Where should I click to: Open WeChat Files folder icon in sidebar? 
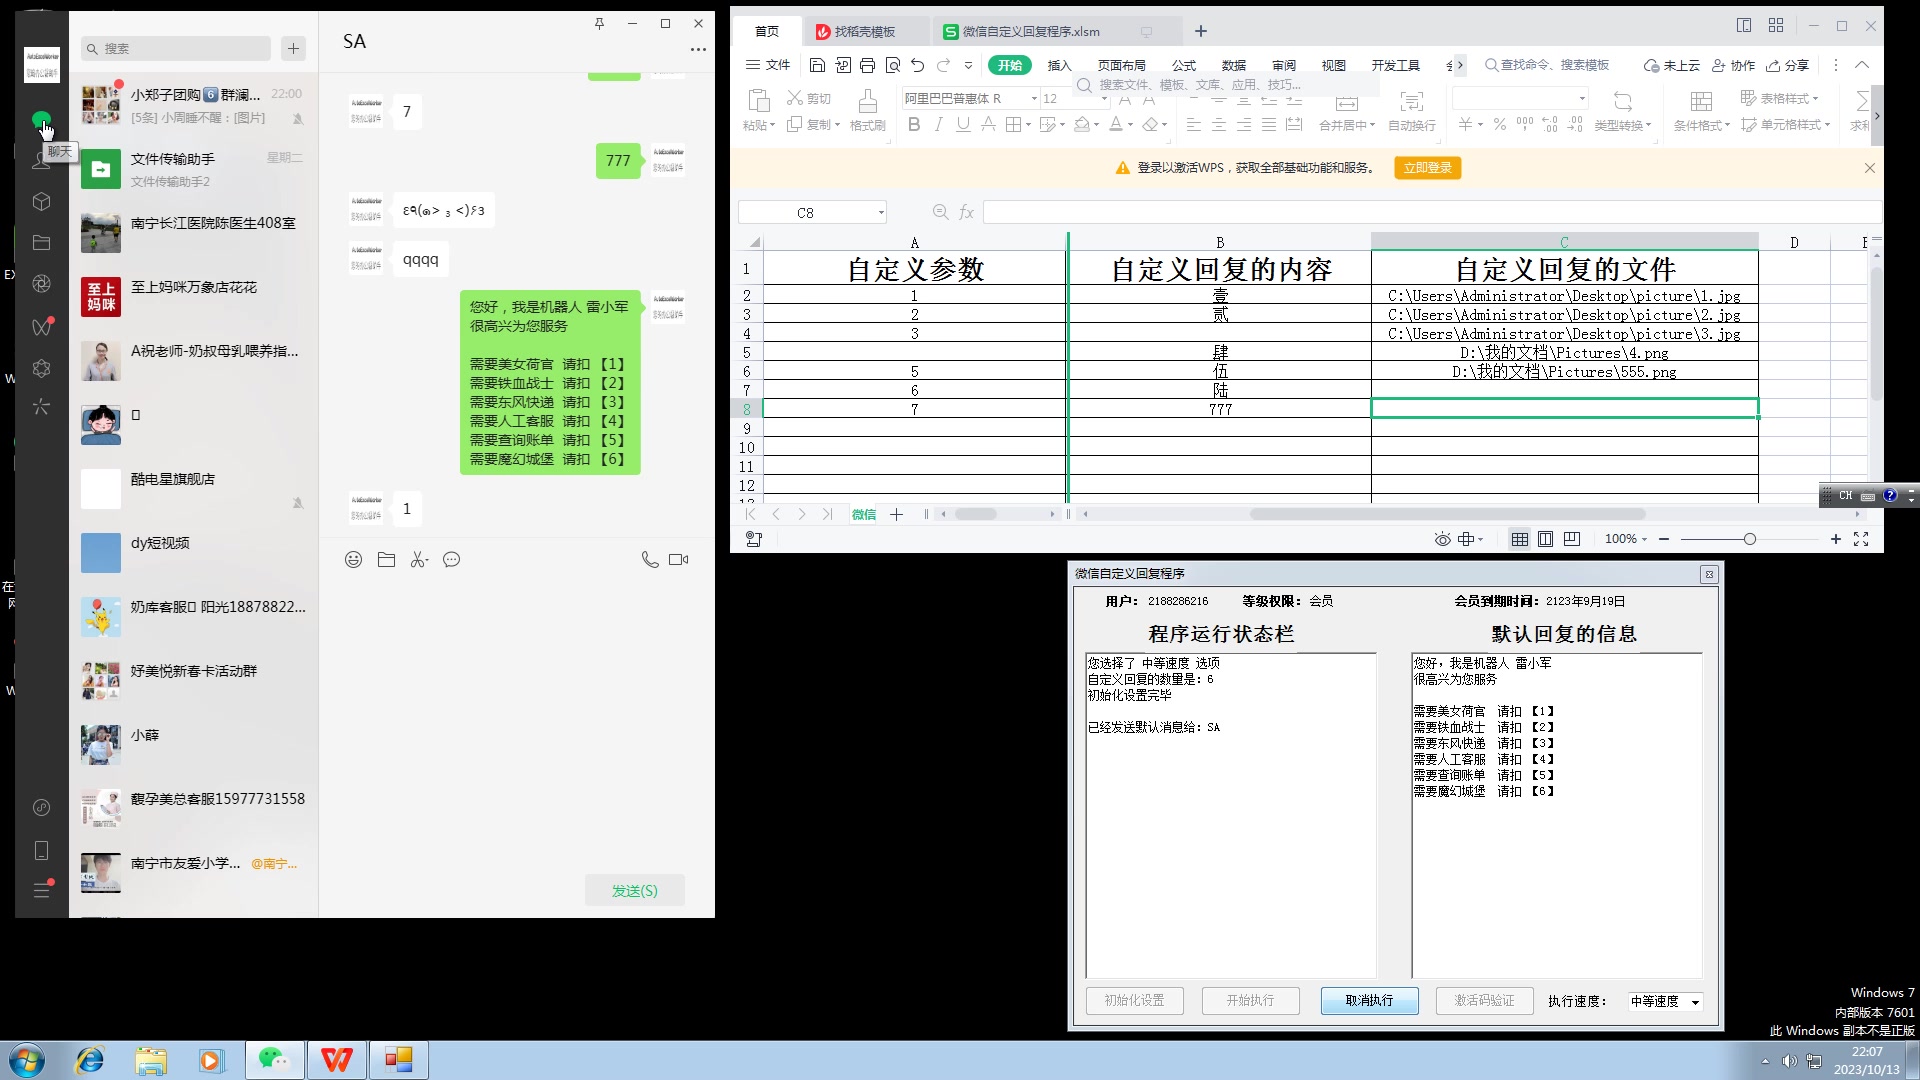(41, 243)
